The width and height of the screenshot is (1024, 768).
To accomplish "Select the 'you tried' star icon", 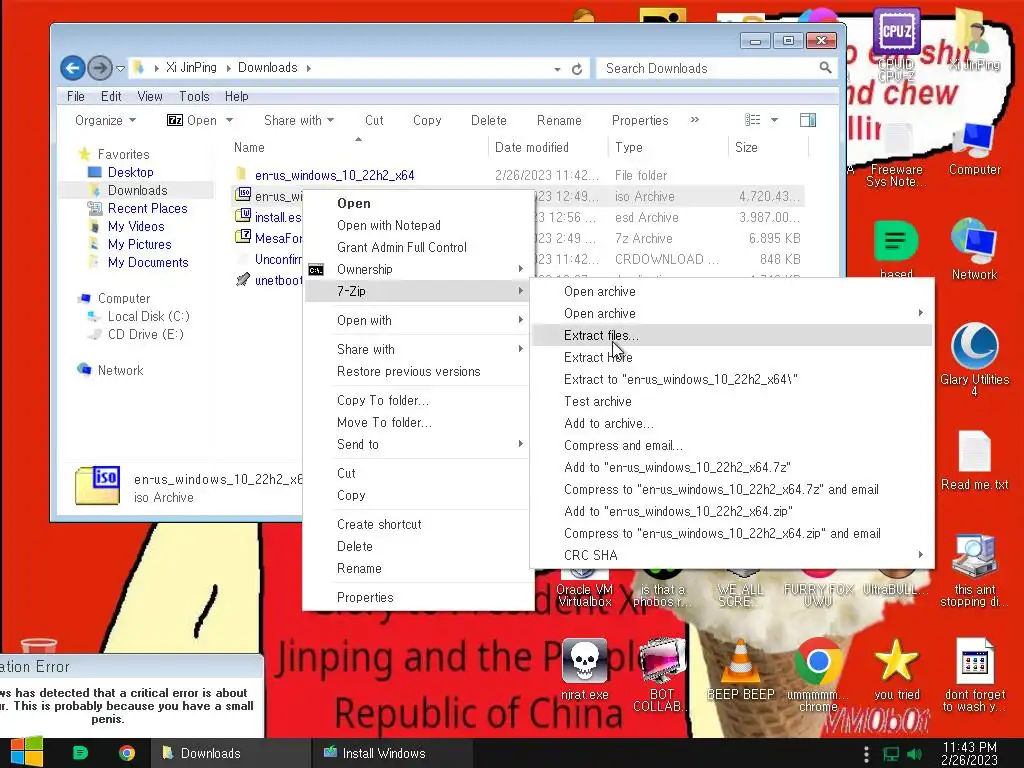I will point(896,669).
